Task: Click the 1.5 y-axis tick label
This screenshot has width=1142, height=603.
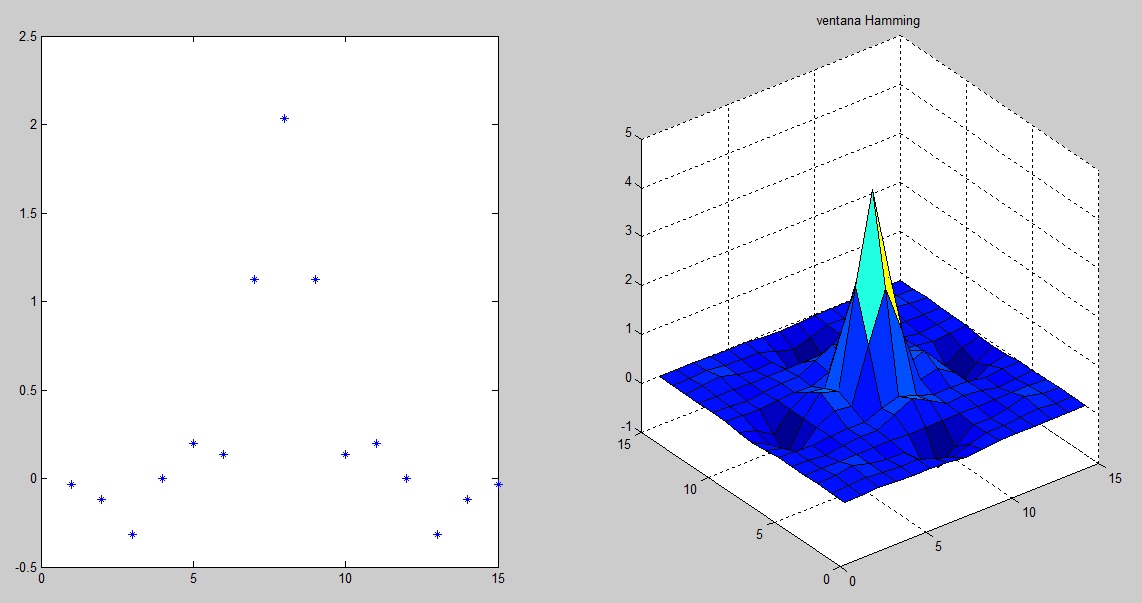Action: point(29,213)
